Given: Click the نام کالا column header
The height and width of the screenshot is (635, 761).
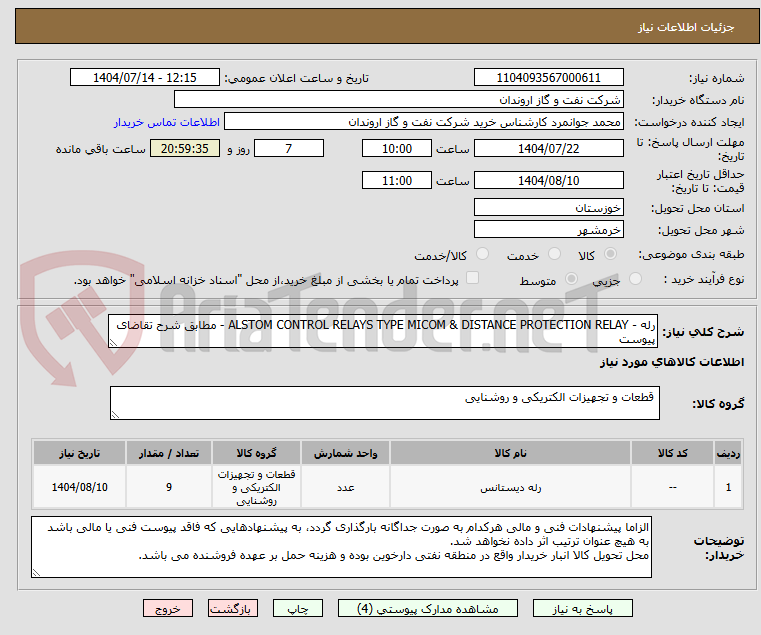Looking at the screenshot, I should [x=510, y=453].
